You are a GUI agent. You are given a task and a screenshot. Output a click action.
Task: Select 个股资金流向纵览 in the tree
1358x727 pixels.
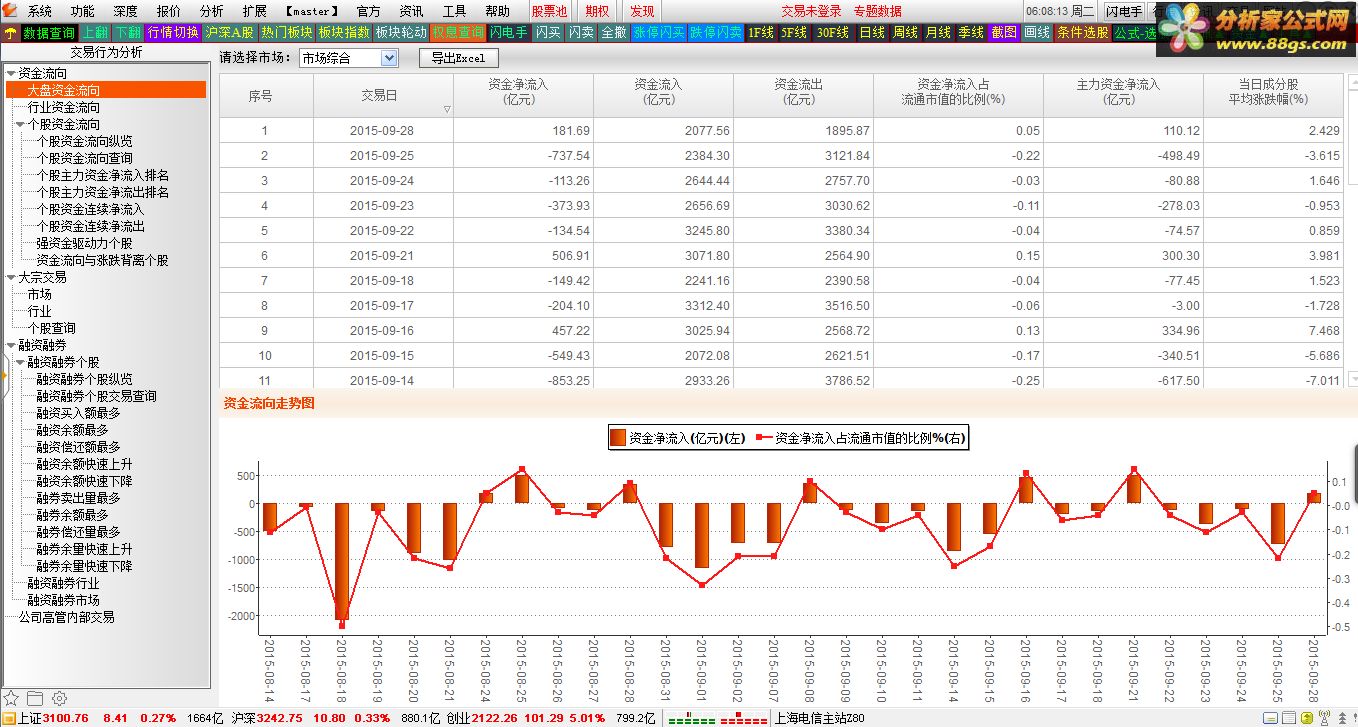click(x=84, y=142)
